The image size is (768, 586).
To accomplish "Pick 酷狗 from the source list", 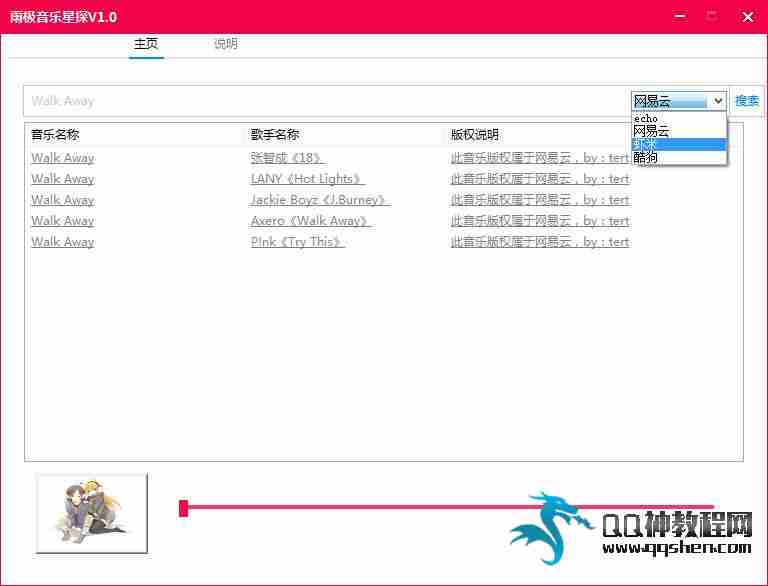I will [679, 157].
